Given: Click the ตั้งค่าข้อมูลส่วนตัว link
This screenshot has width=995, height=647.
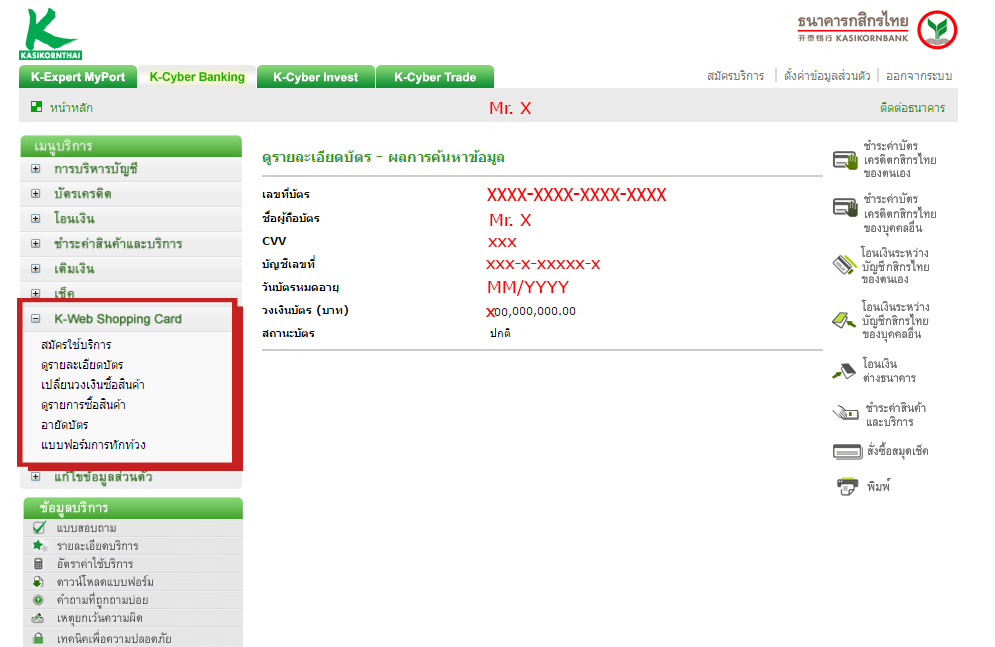Looking at the screenshot, I should 827,75.
